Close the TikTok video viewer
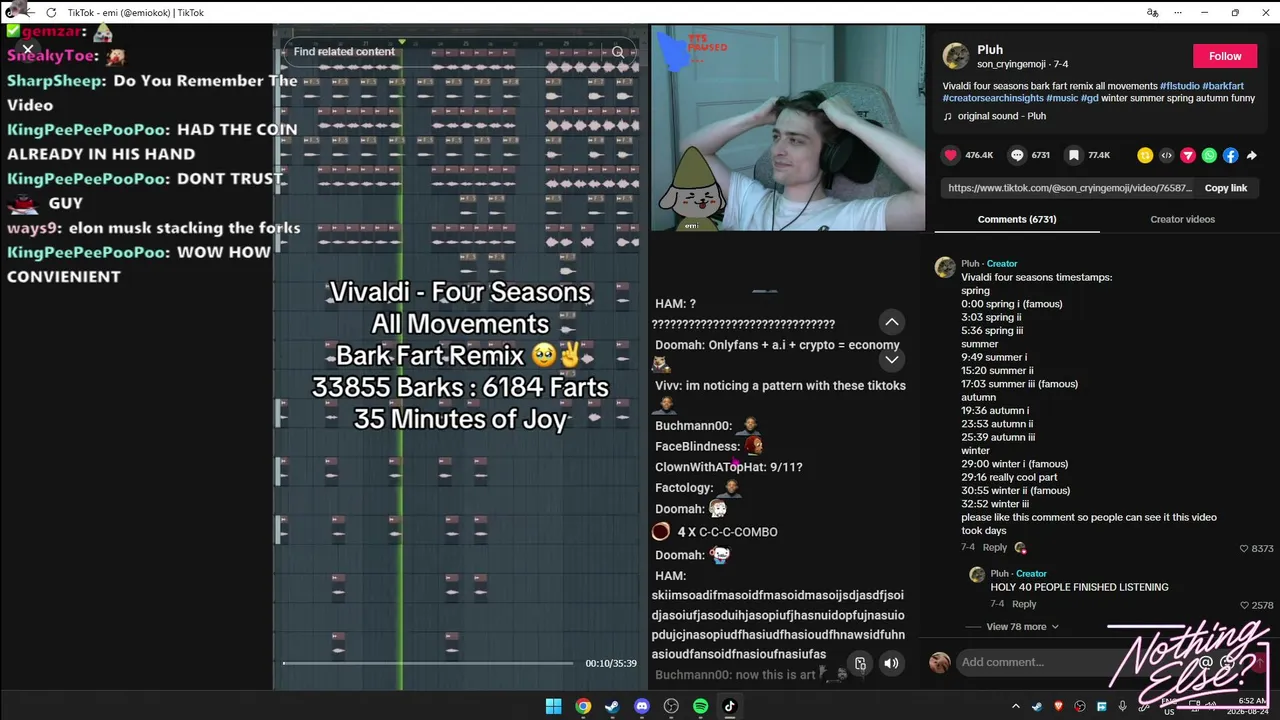This screenshot has width=1280, height=720. coord(28,48)
